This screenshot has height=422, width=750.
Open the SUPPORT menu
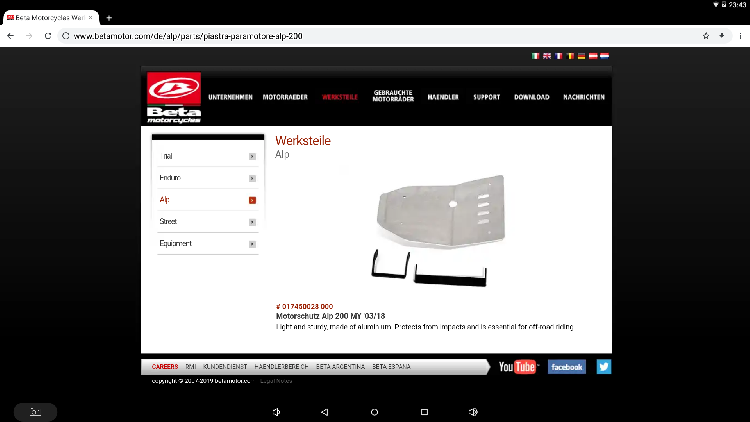point(486,97)
